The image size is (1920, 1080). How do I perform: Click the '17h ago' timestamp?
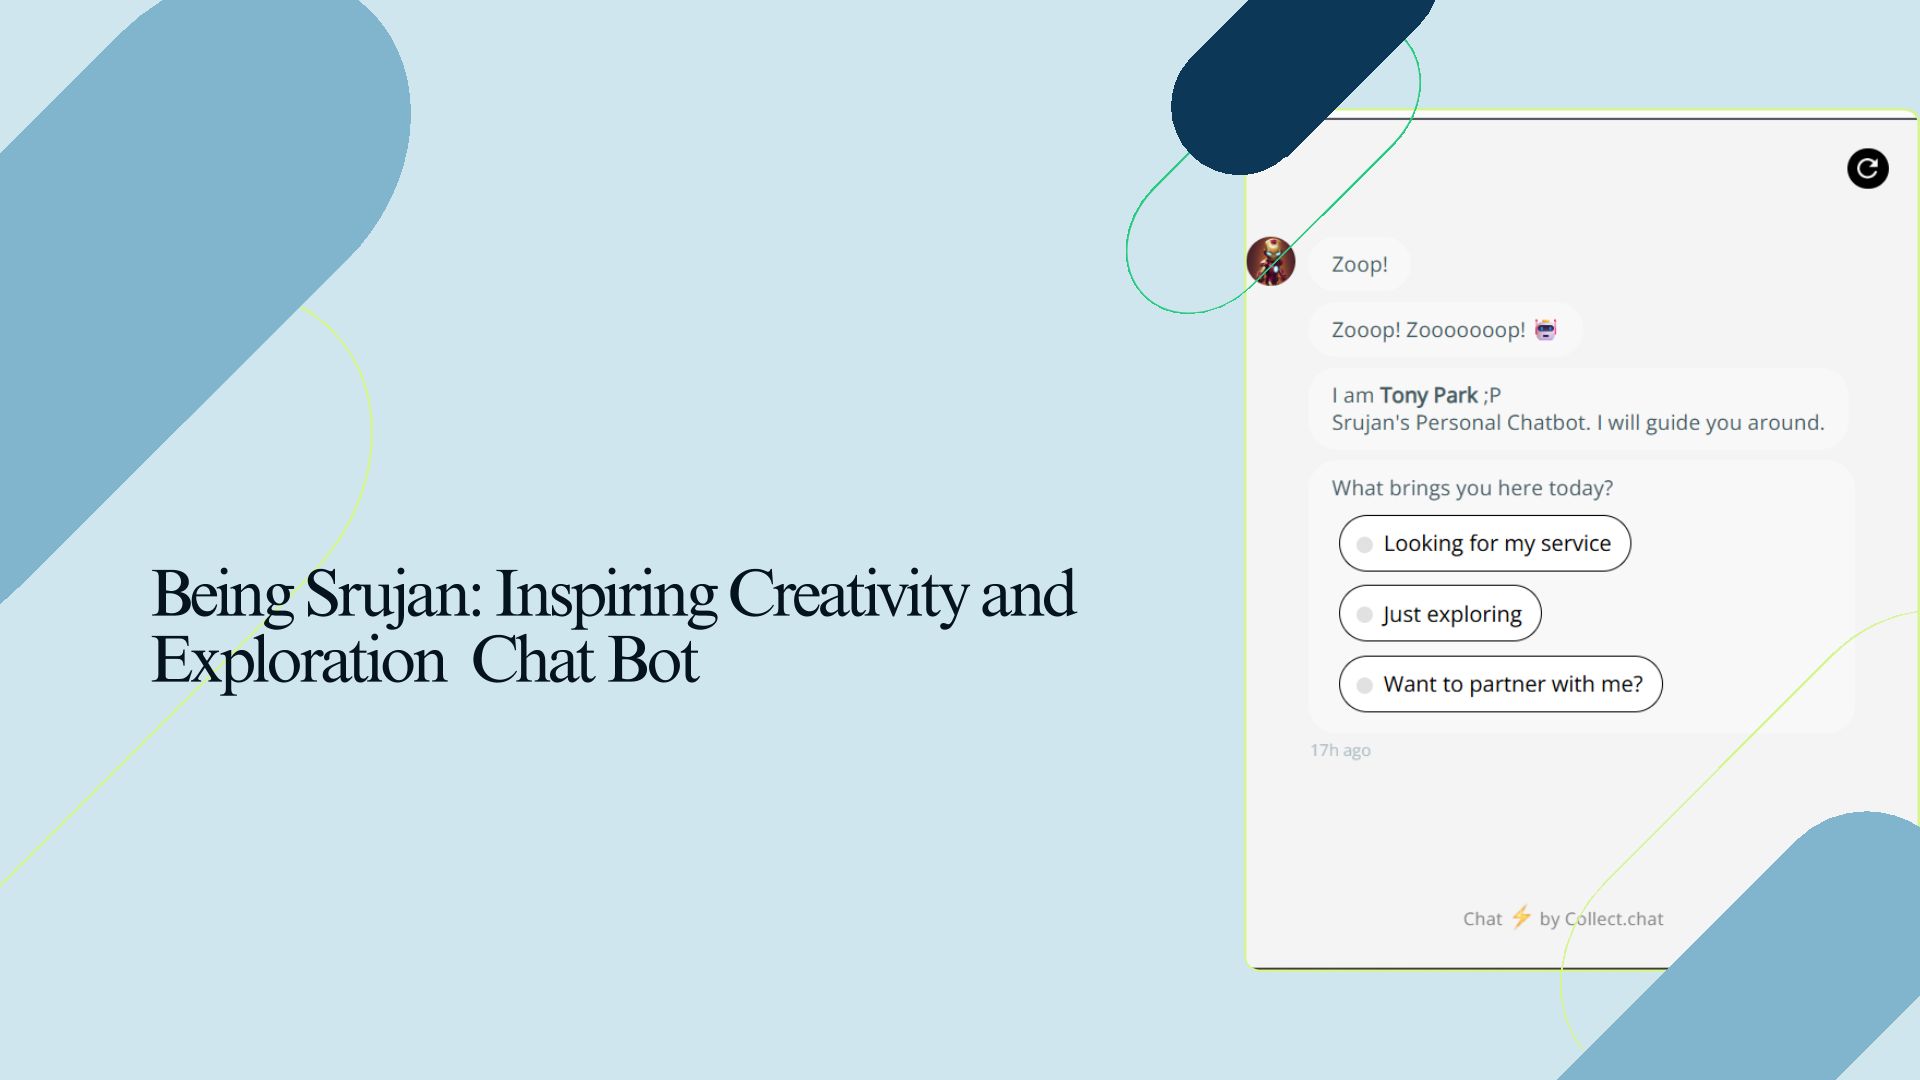click(1340, 750)
